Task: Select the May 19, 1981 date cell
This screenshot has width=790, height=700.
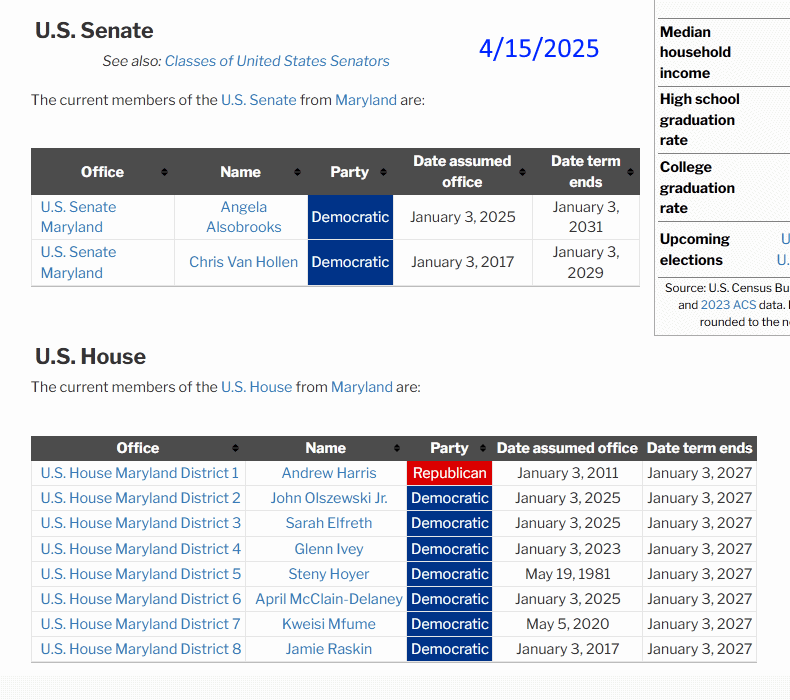Action: [x=567, y=574]
